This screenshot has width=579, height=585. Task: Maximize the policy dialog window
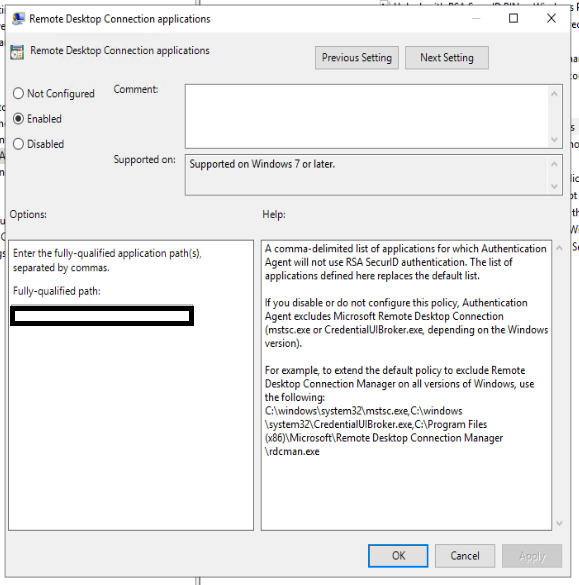point(513,18)
